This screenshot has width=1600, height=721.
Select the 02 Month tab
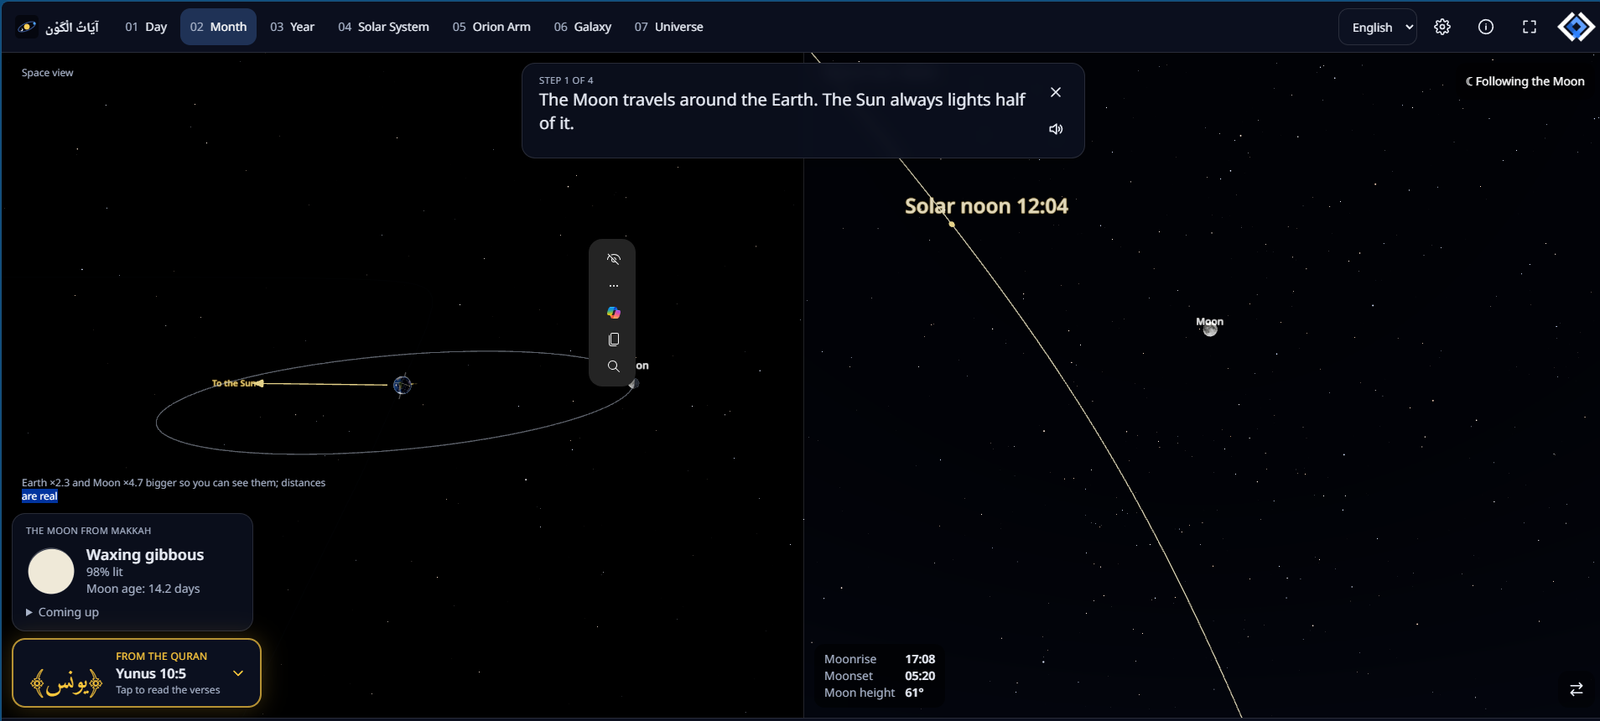pos(218,27)
